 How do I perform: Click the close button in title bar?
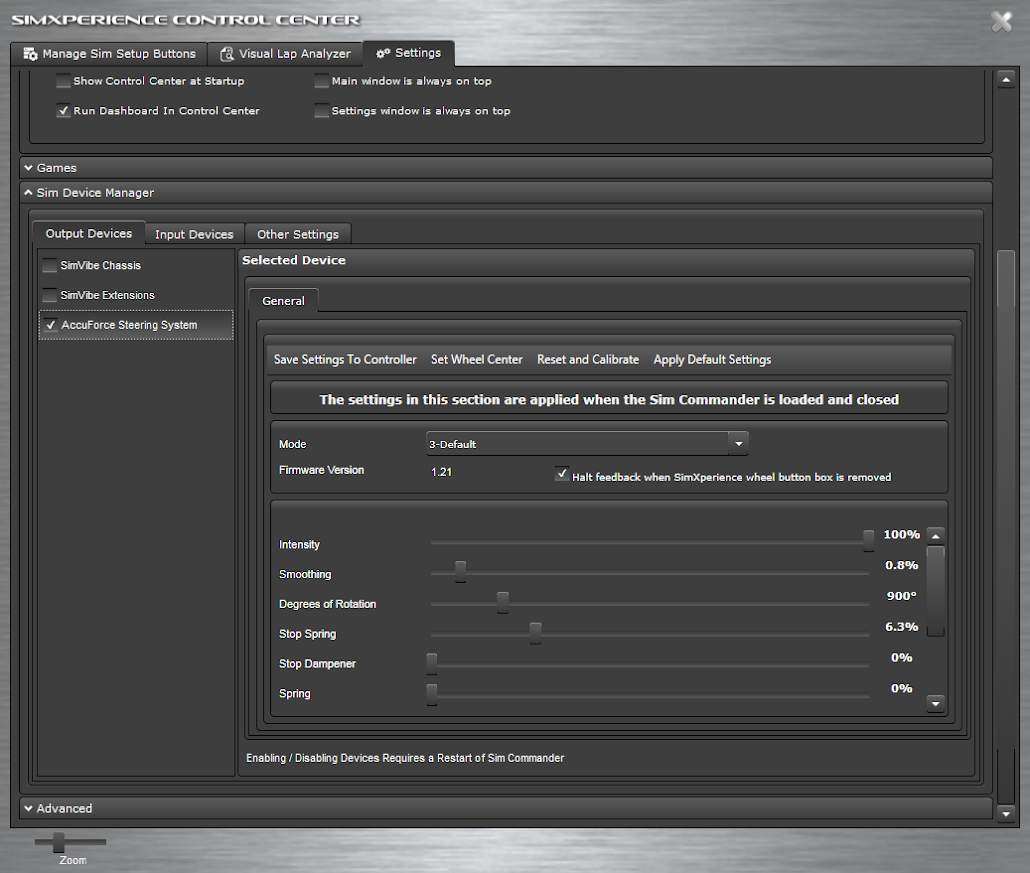(1001, 21)
